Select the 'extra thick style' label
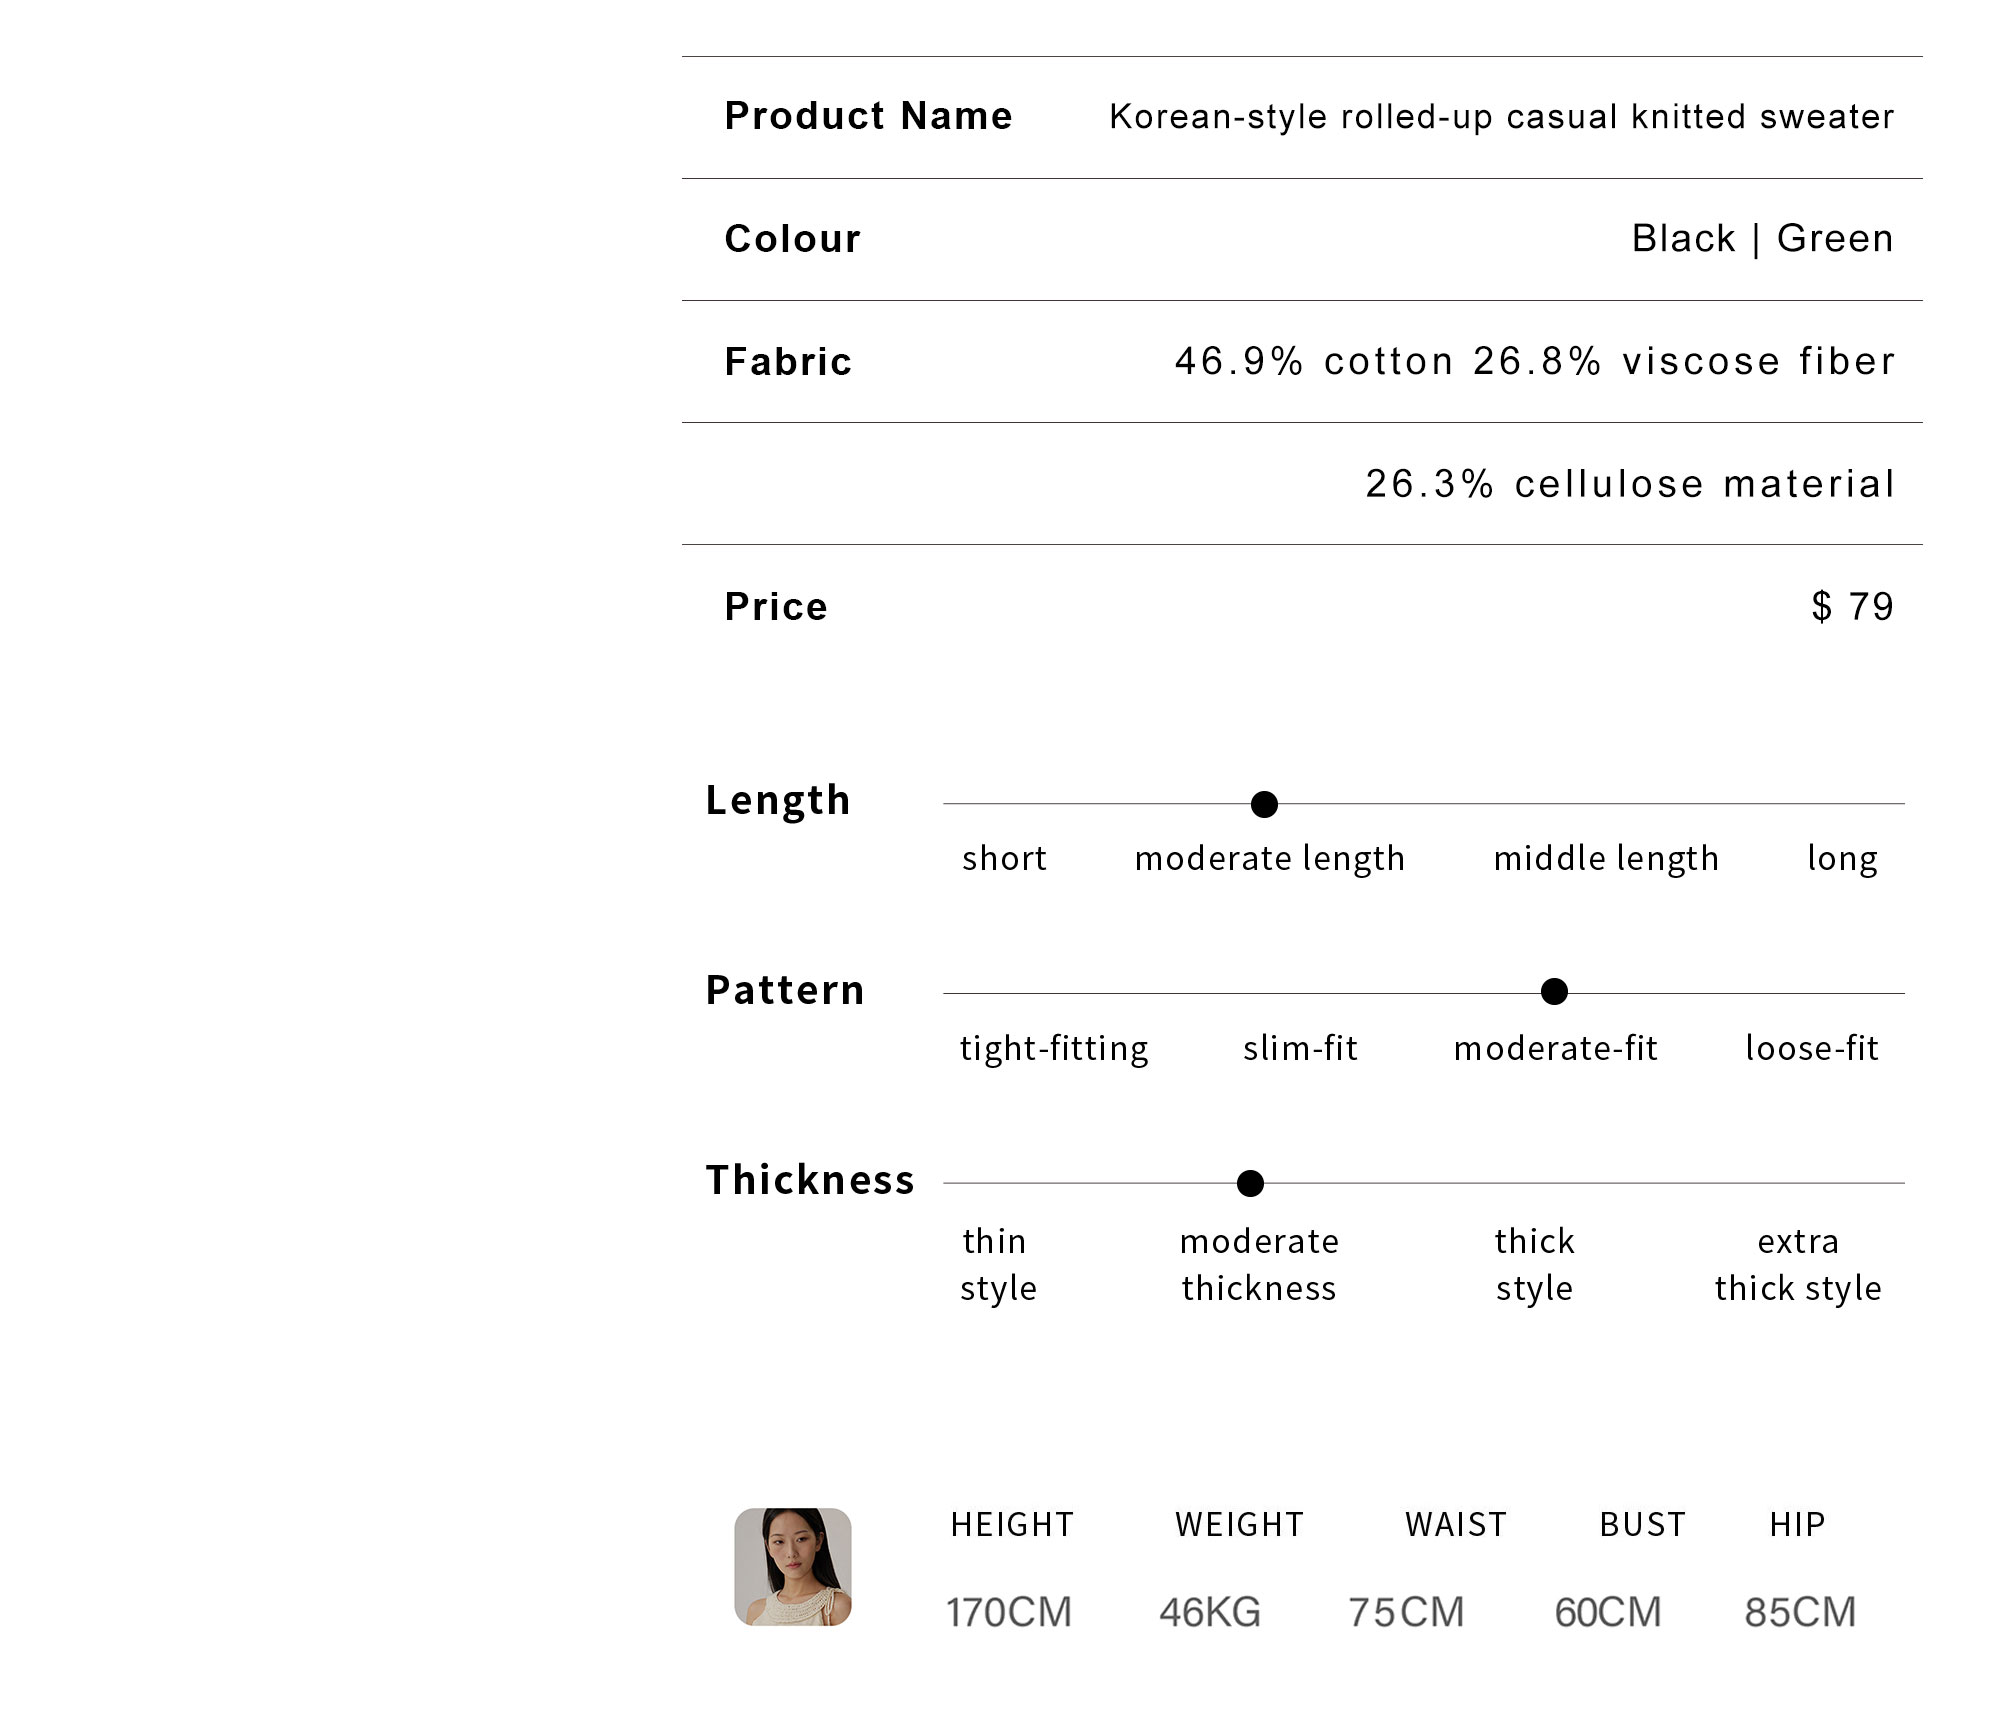This screenshot has width=2000, height=1732. pos(1798,1265)
